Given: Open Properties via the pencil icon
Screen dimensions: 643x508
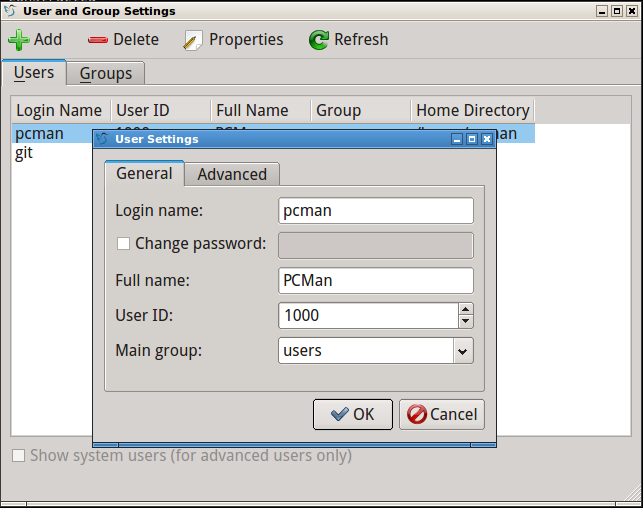Looking at the screenshot, I should click(192, 40).
